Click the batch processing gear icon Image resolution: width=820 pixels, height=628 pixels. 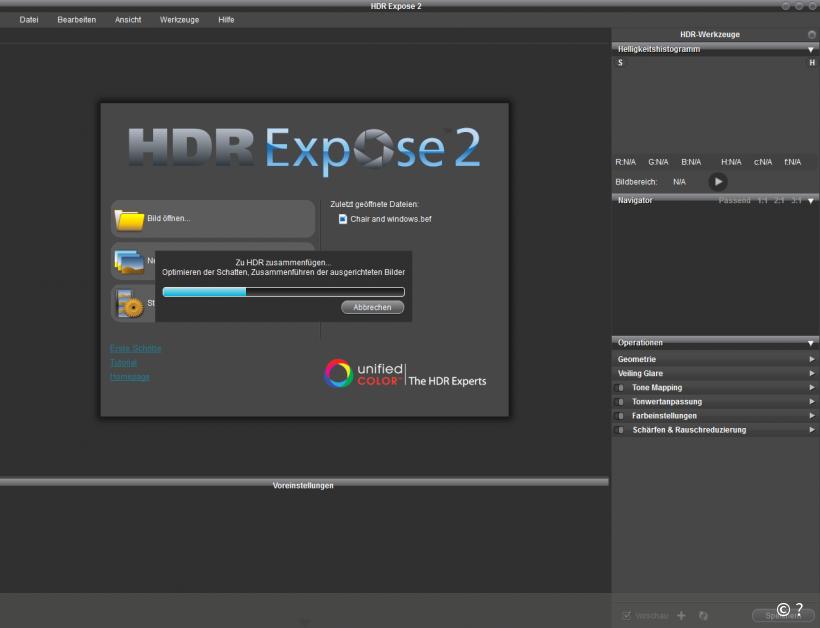(130, 304)
